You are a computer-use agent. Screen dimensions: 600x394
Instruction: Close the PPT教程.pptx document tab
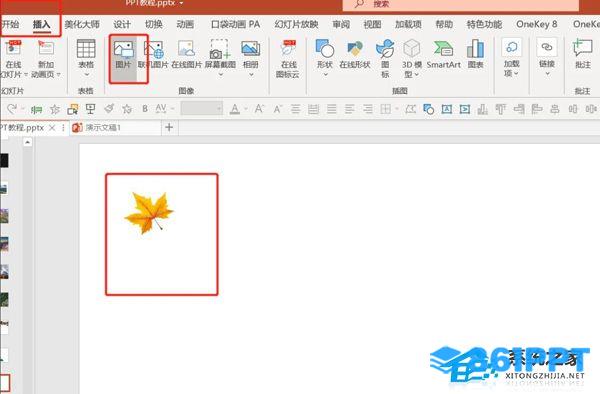click(52, 128)
